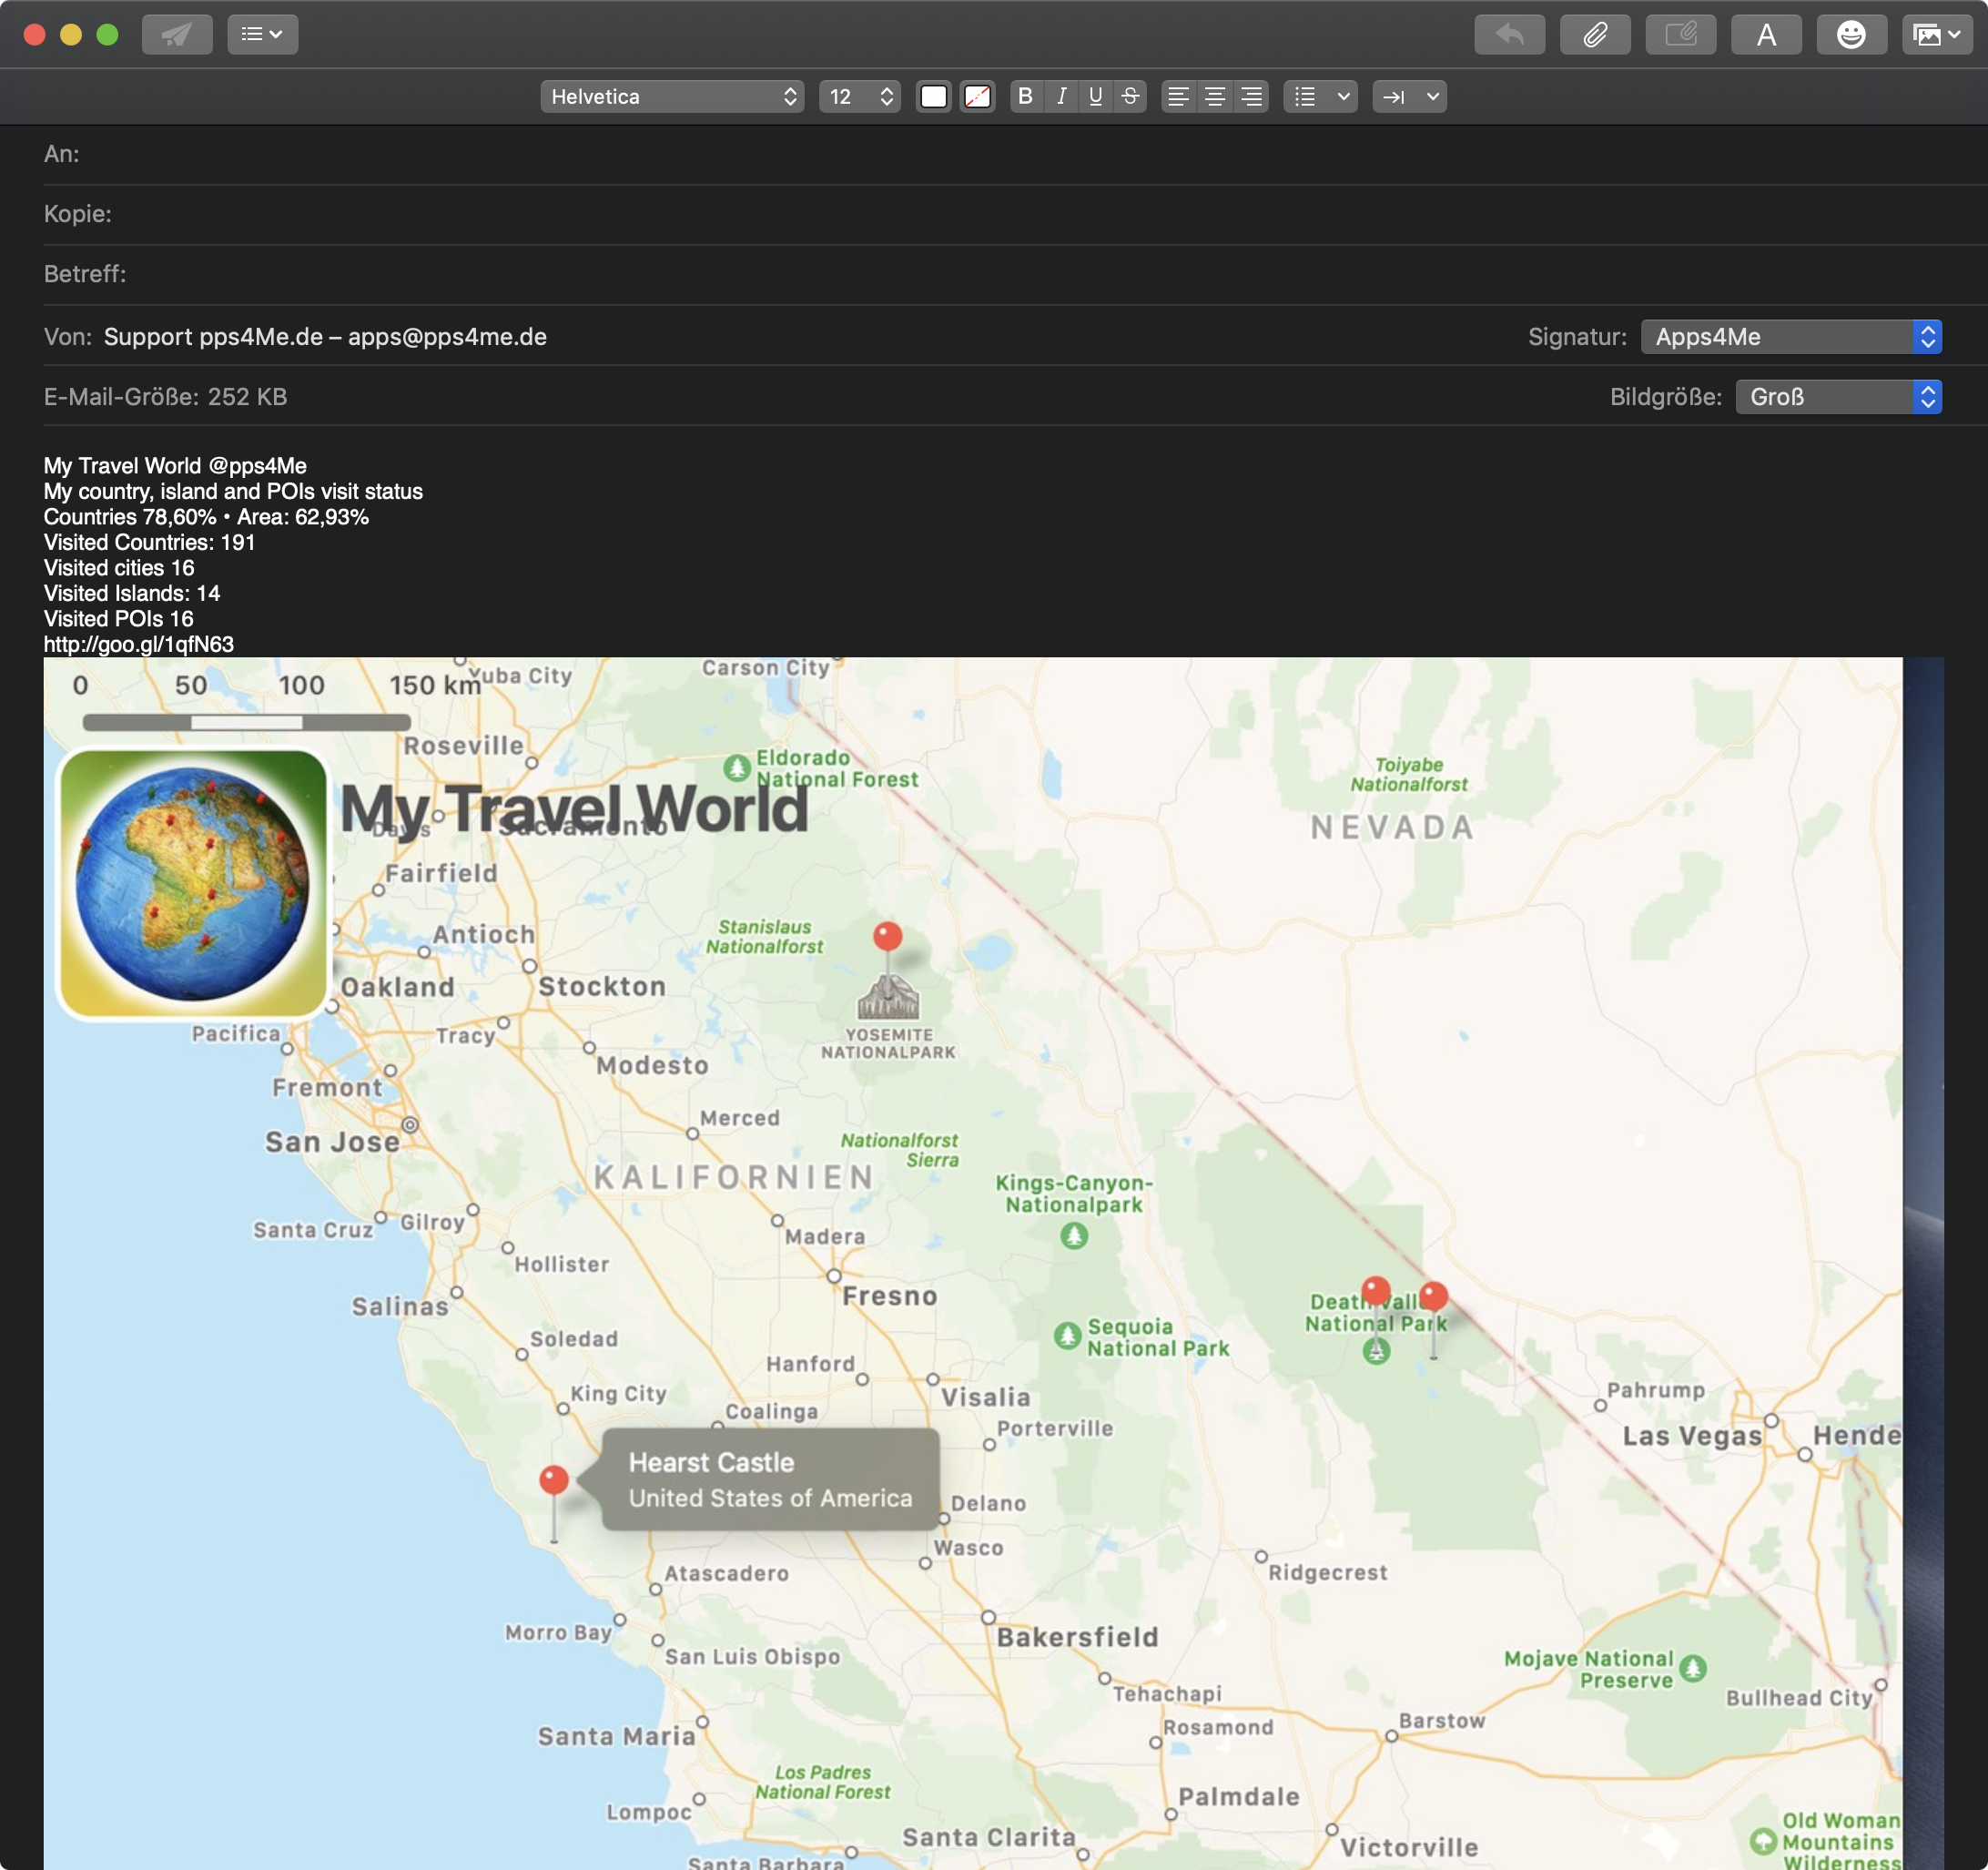The height and width of the screenshot is (1870, 1988).
Task: Click the An recipient field
Action: [1015, 154]
